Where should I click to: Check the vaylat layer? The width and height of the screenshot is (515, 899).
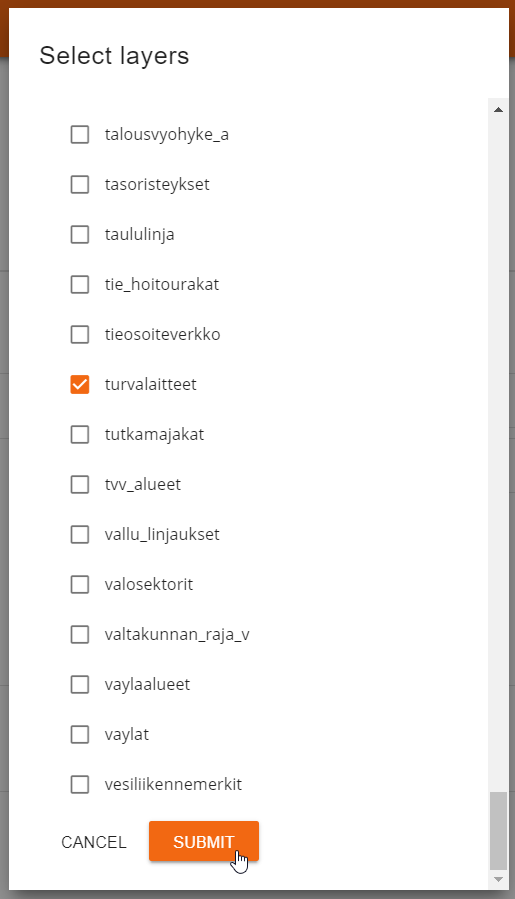[x=80, y=734]
